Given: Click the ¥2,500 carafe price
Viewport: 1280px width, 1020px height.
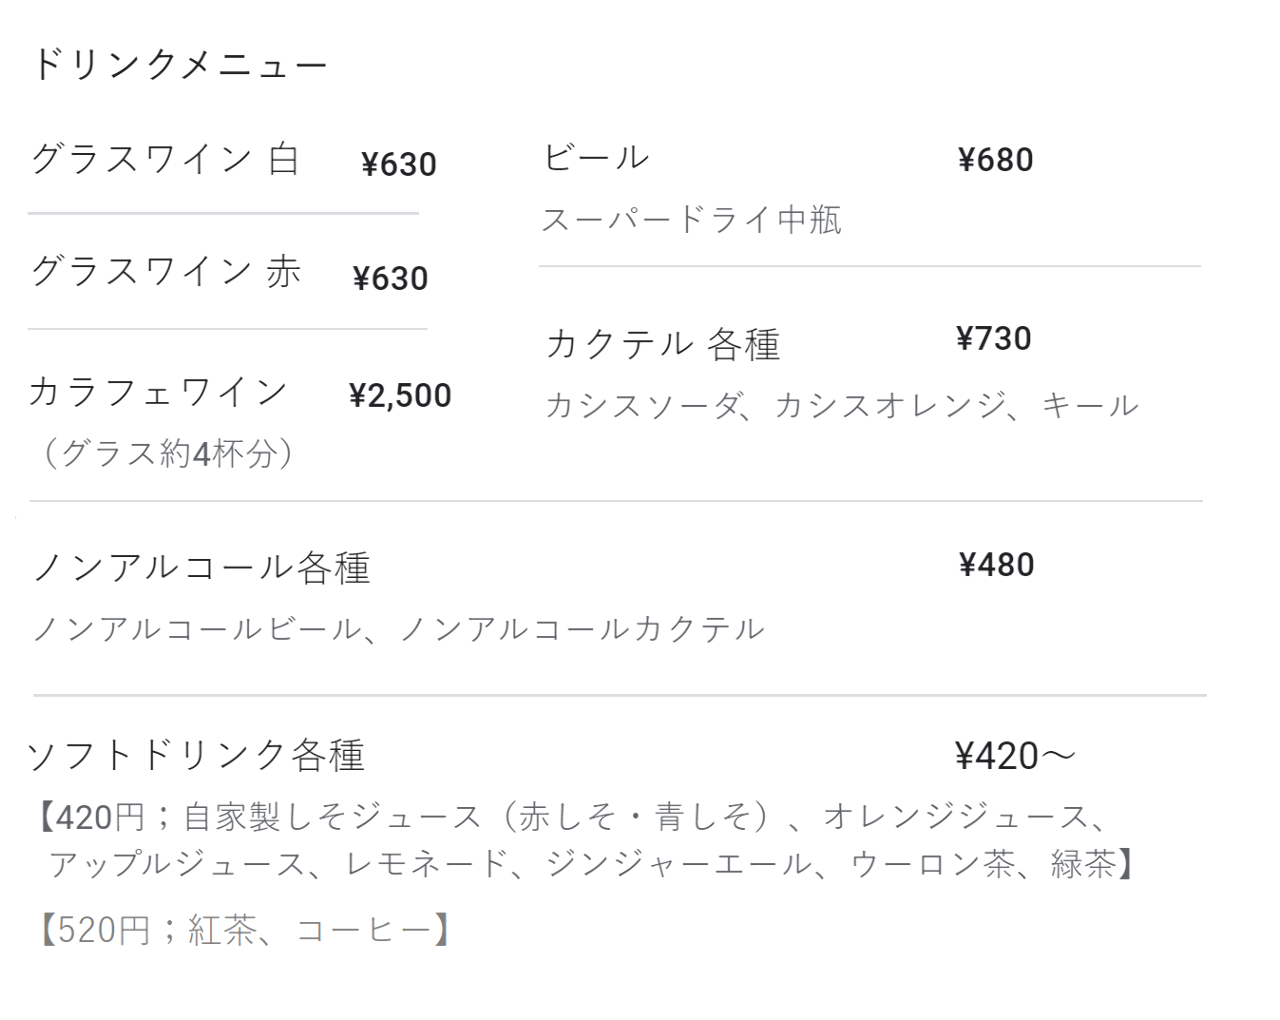Looking at the screenshot, I should 400,396.
